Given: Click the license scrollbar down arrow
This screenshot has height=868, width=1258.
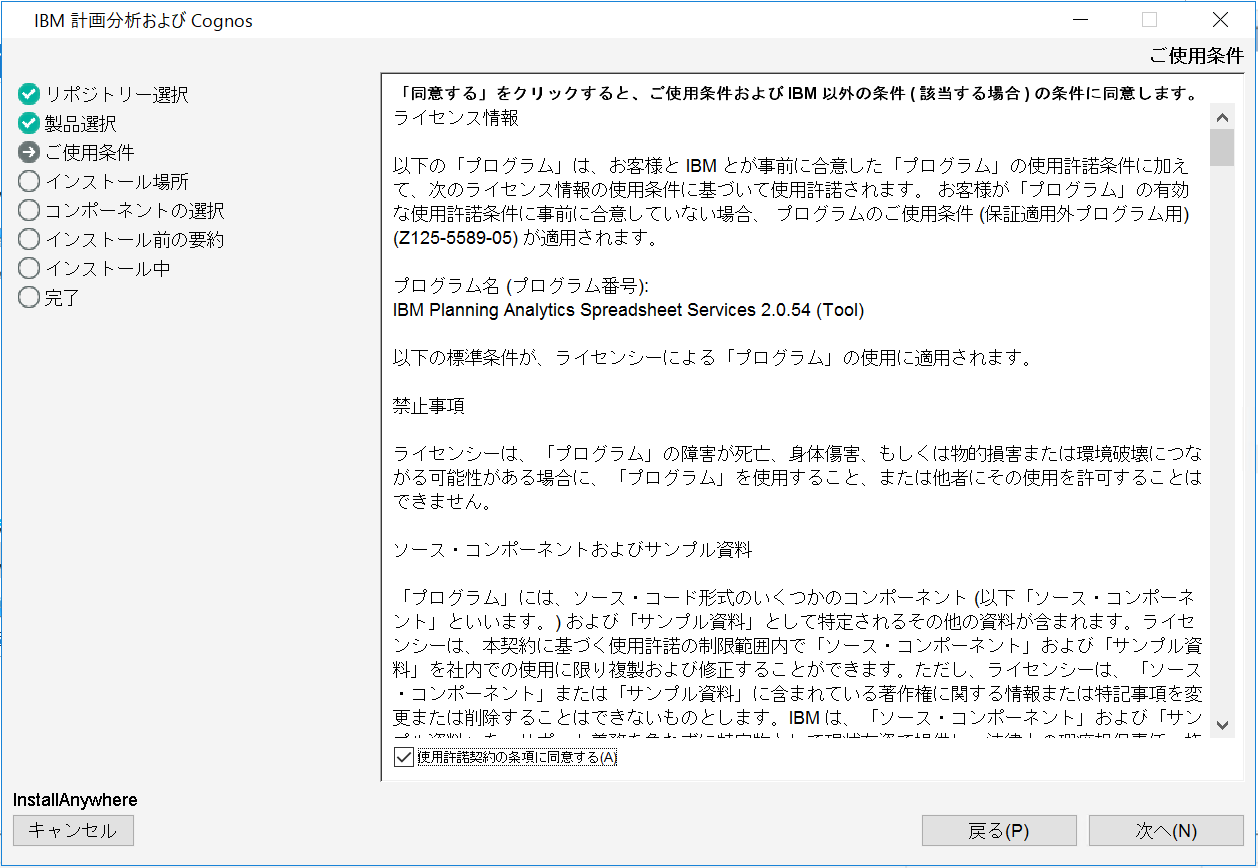Looking at the screenshot, I should pos(1222,724).
